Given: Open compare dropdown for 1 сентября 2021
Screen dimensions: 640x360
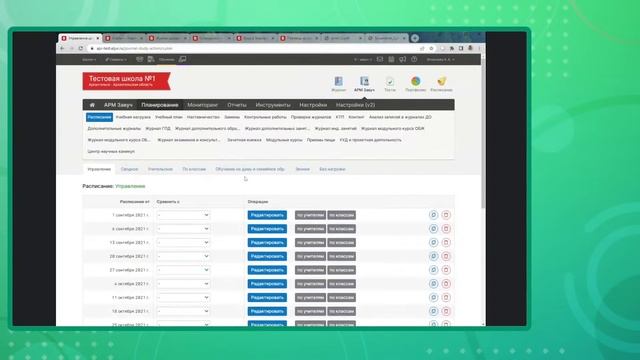Looking at the screenshot, I should 183,215.
